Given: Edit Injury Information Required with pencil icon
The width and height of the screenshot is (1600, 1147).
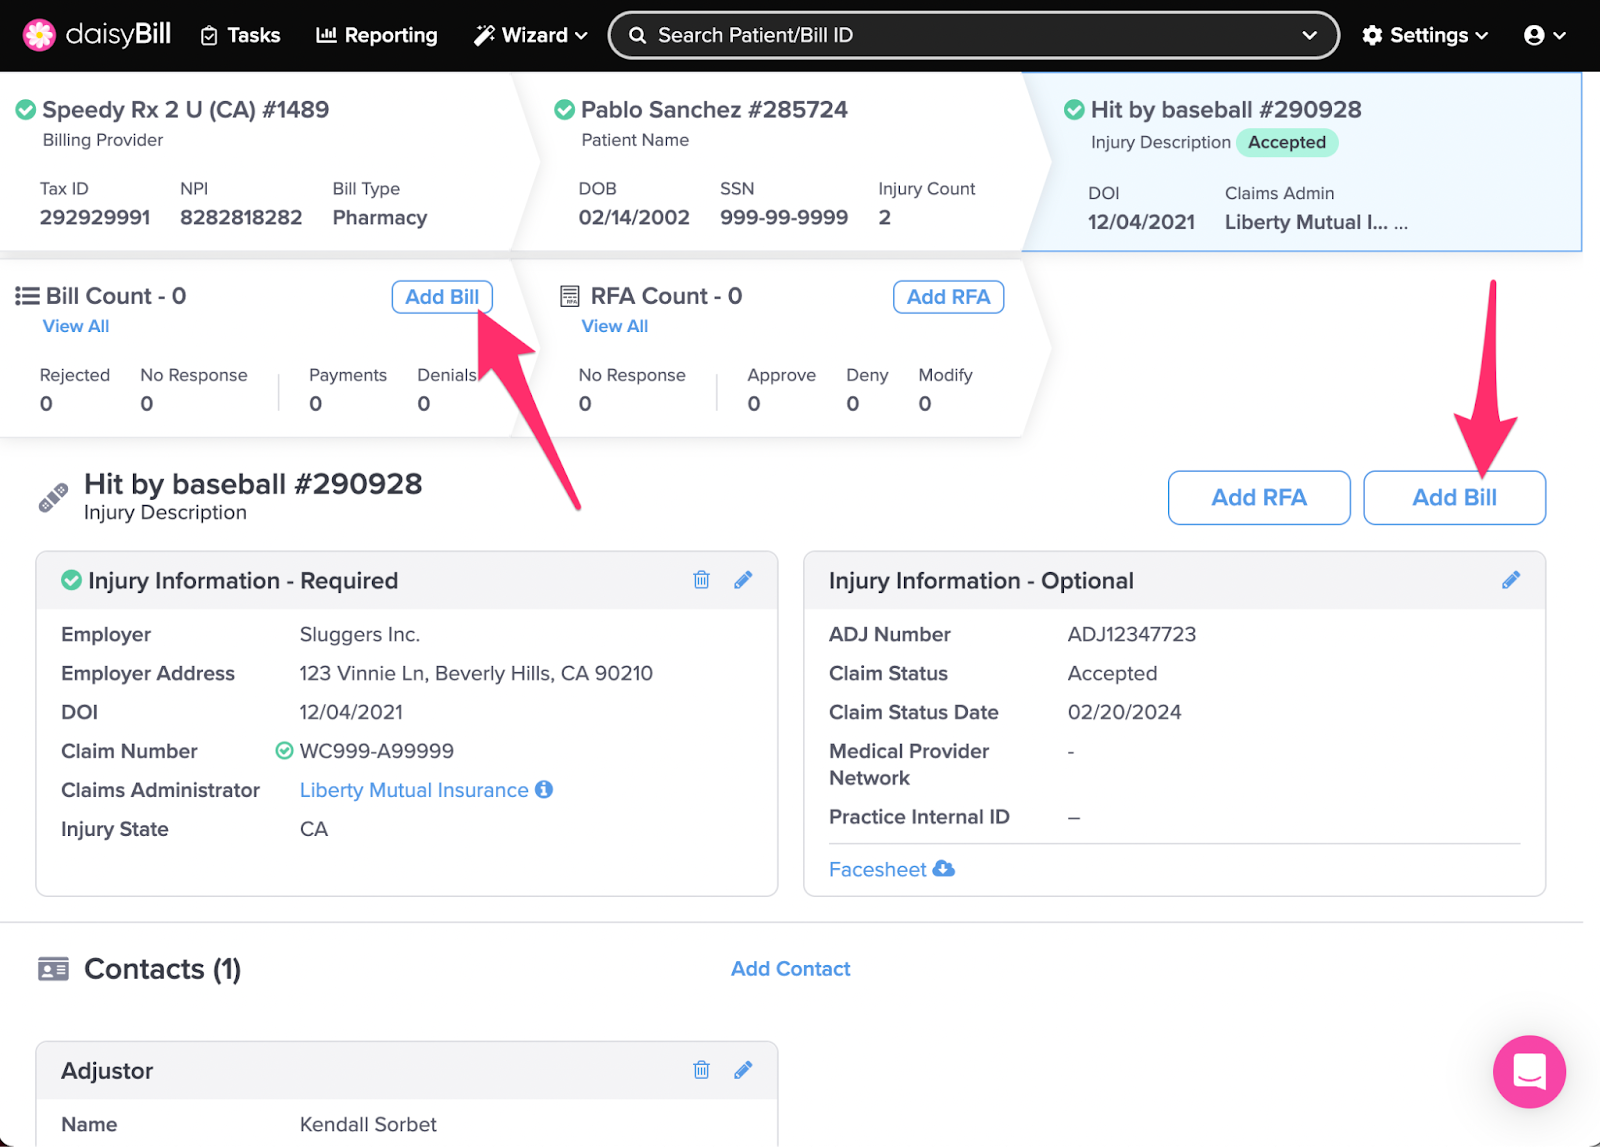Looking at the screenshot, I should click(743, 580).
